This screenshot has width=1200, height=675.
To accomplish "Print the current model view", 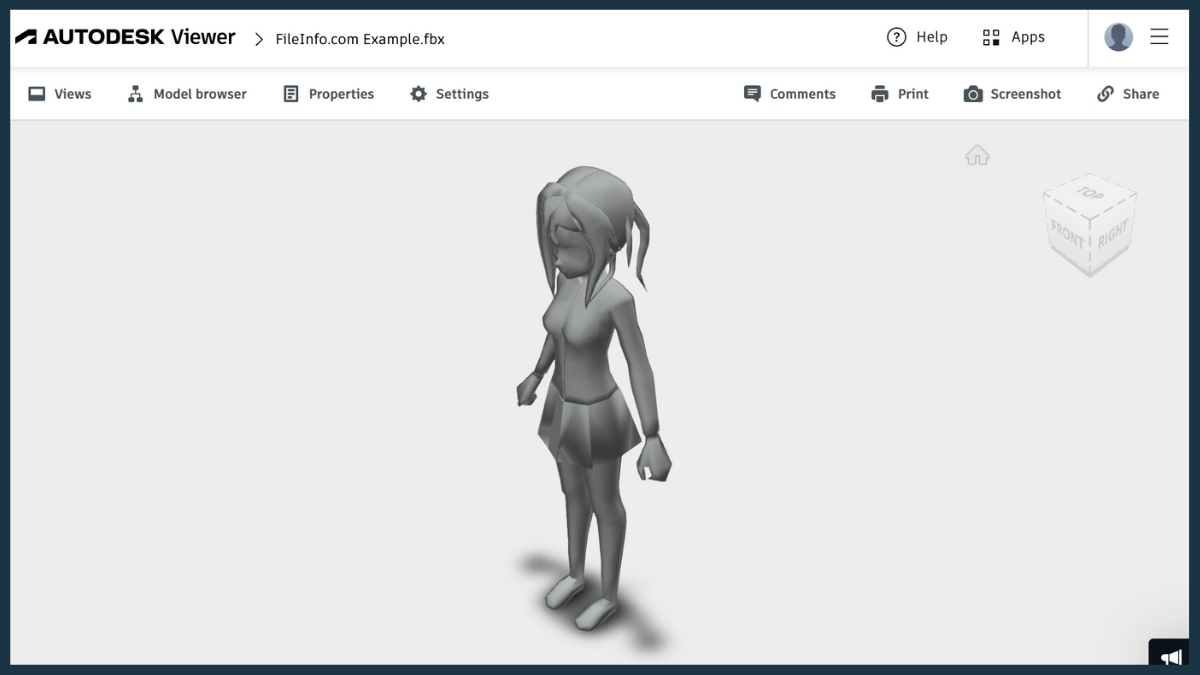I will [x=900, y=94].
